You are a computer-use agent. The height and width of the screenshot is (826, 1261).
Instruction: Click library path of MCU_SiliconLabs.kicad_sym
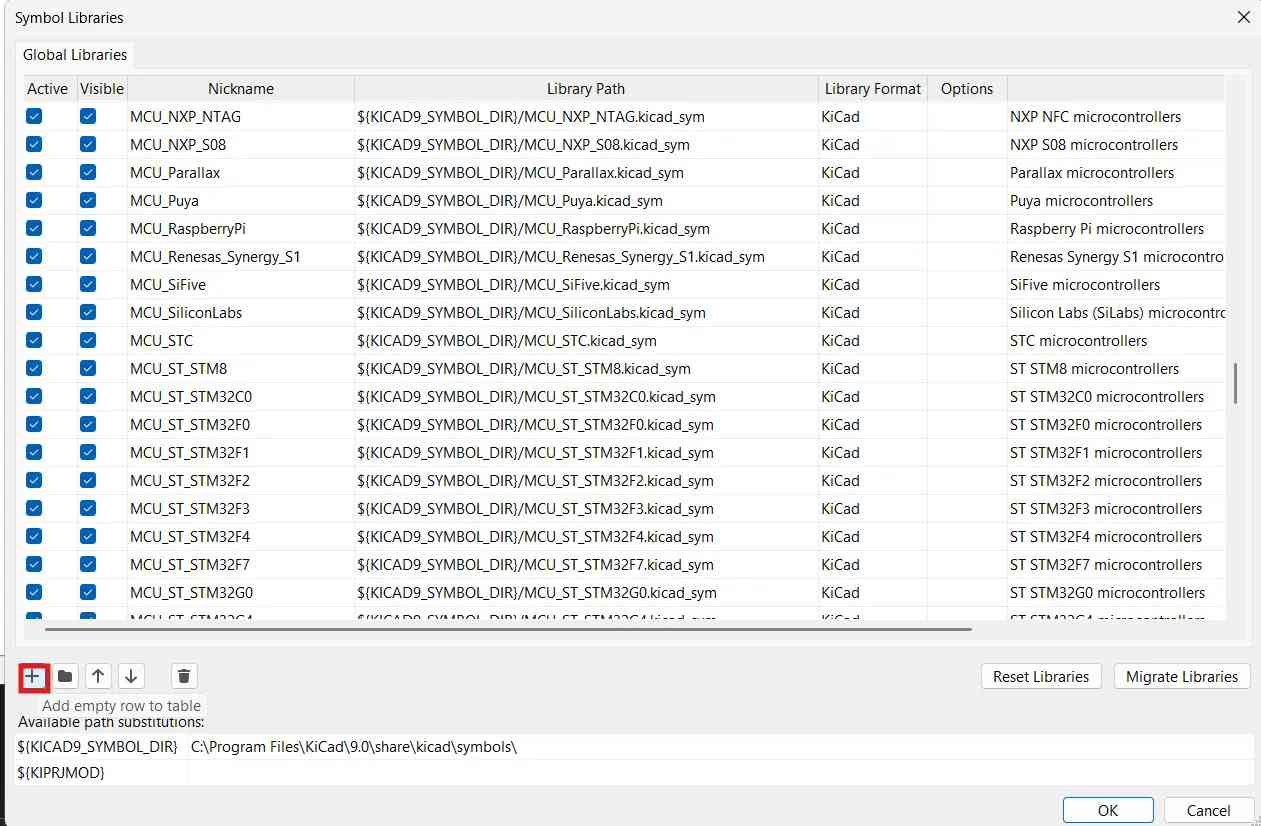coord(586,312)
